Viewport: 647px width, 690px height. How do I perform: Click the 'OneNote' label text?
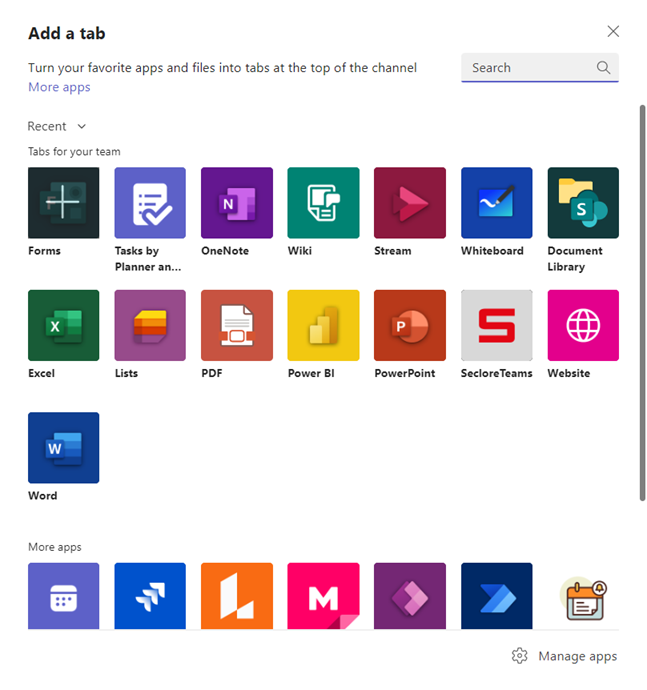(x=225, y=251)
